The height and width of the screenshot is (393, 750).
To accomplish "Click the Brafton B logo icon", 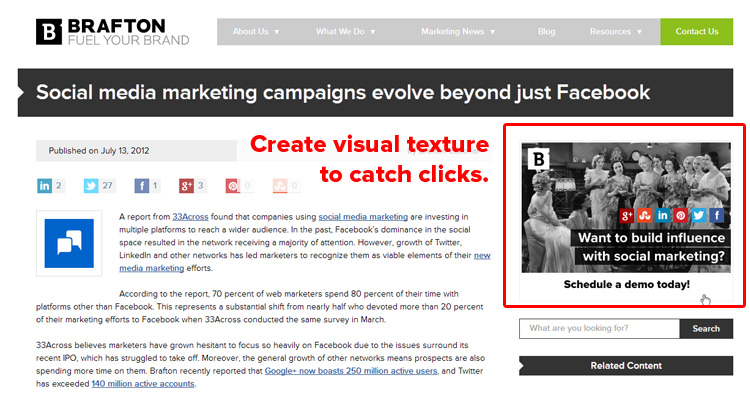I will [x=49, y=32].
